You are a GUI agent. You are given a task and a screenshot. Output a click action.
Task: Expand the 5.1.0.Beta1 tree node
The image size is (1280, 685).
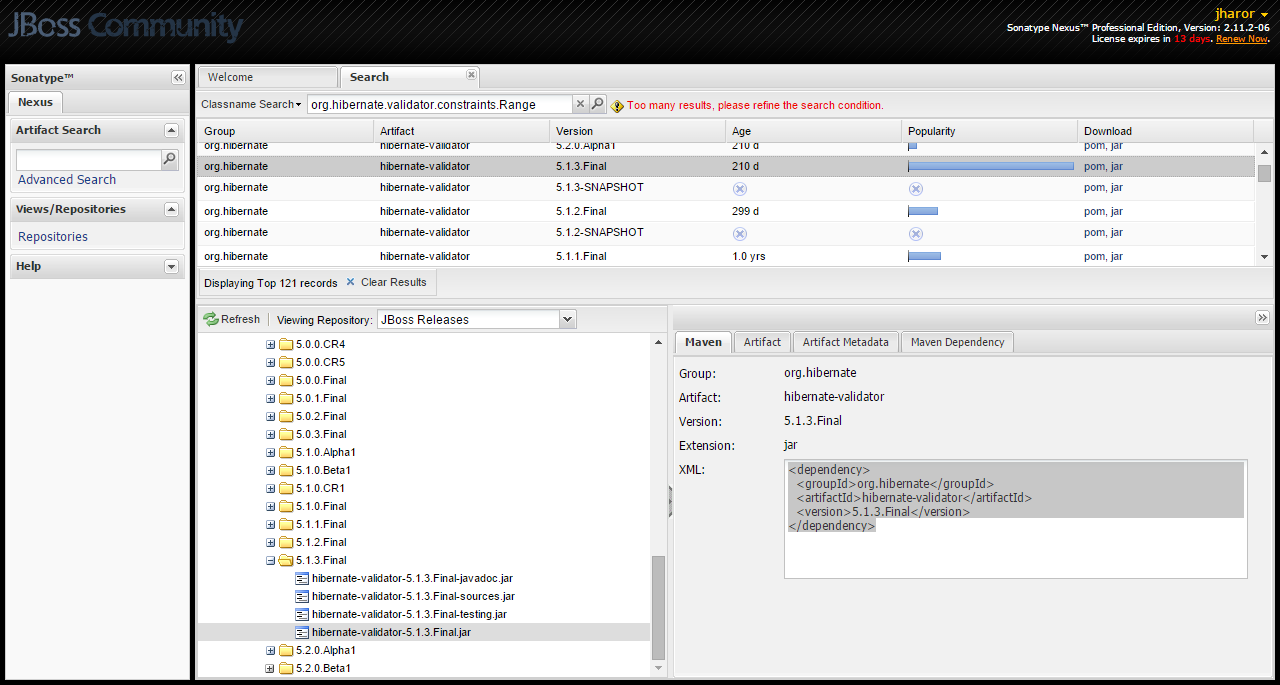270,470
